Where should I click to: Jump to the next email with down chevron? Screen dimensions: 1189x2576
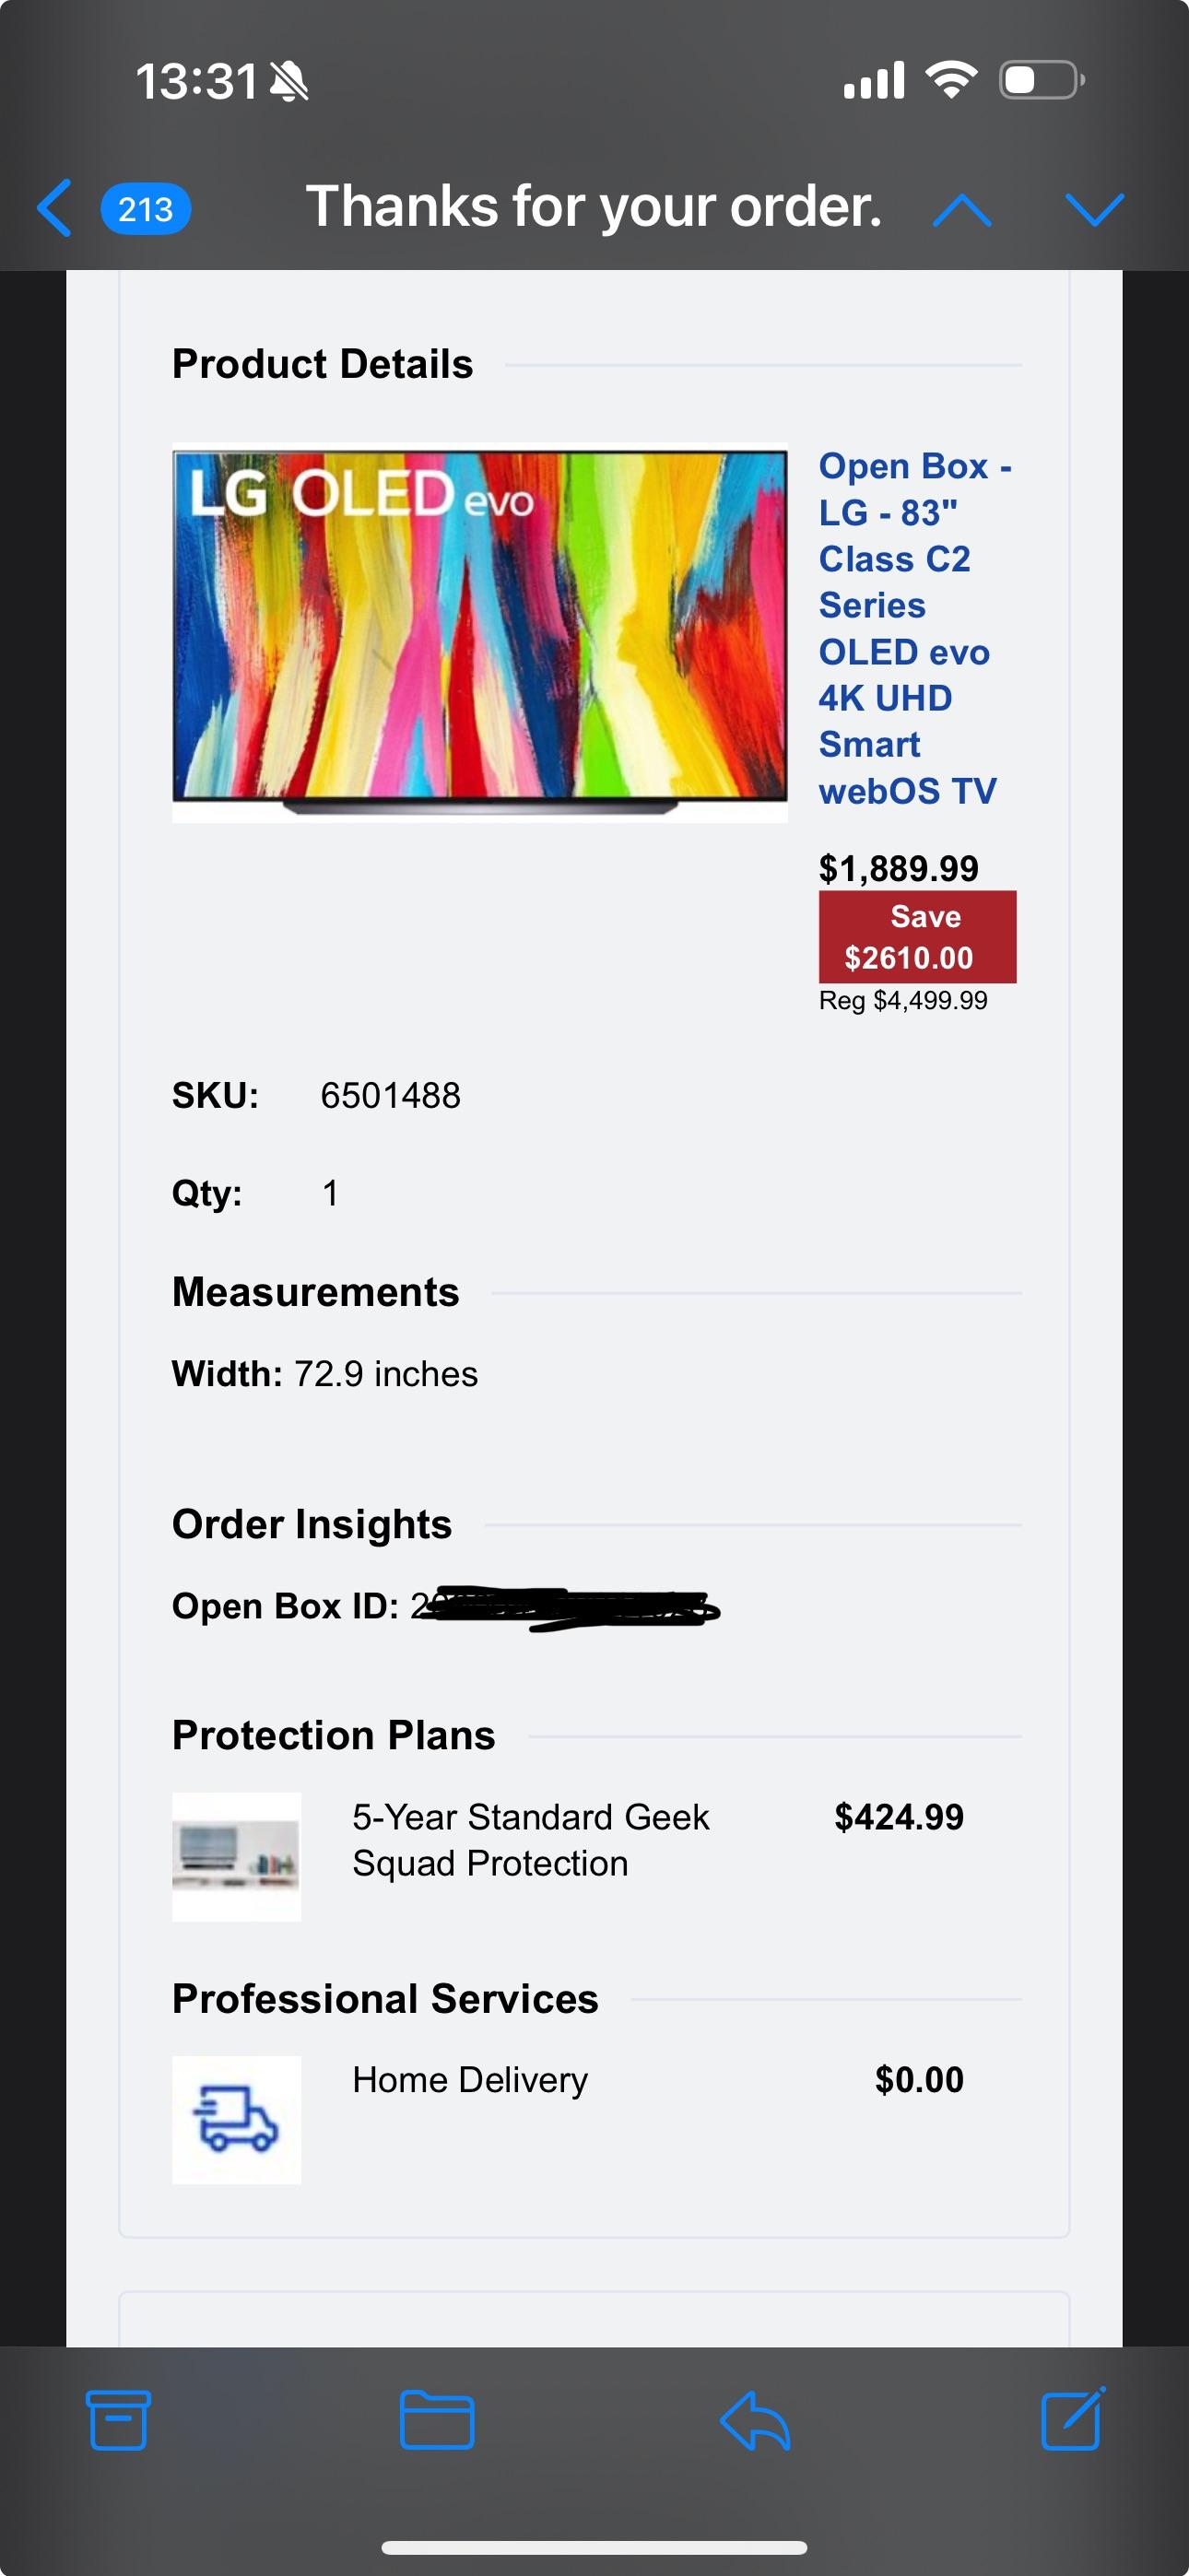pos(1096,208)
